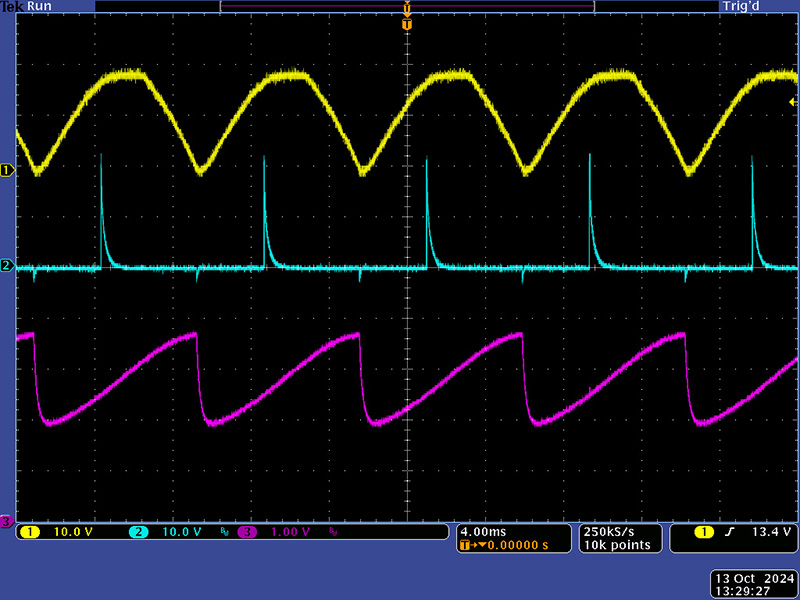
Task: Click the channel 2 bandwidth limit icon
Action: point(223,533)
